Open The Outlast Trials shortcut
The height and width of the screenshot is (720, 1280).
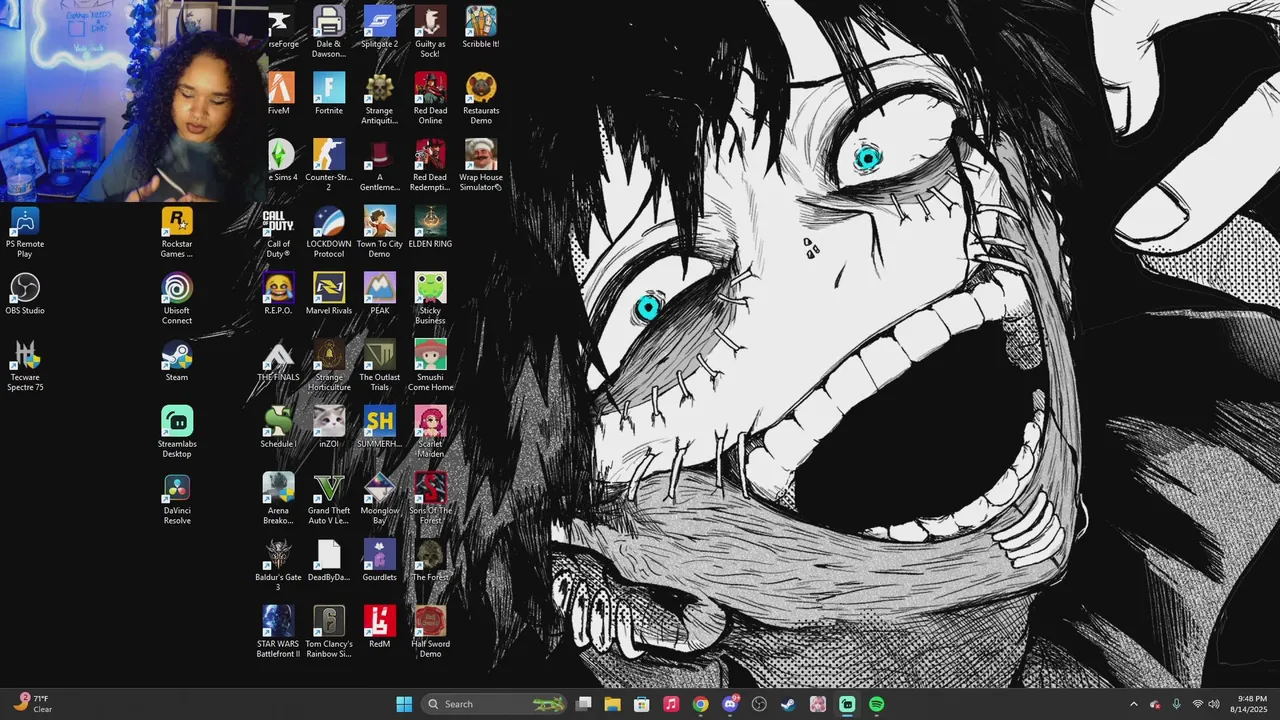tap(380, 365)
